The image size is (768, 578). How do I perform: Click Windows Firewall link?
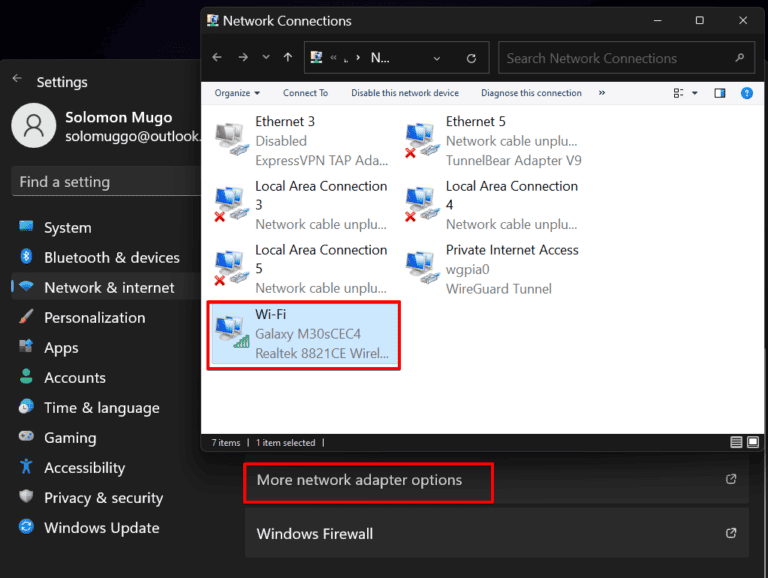click(x=314, y=533)
